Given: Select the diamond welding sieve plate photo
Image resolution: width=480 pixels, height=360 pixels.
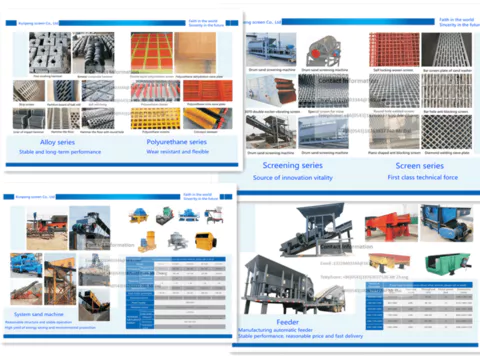Looking at the screenshot, I should 446,132.
